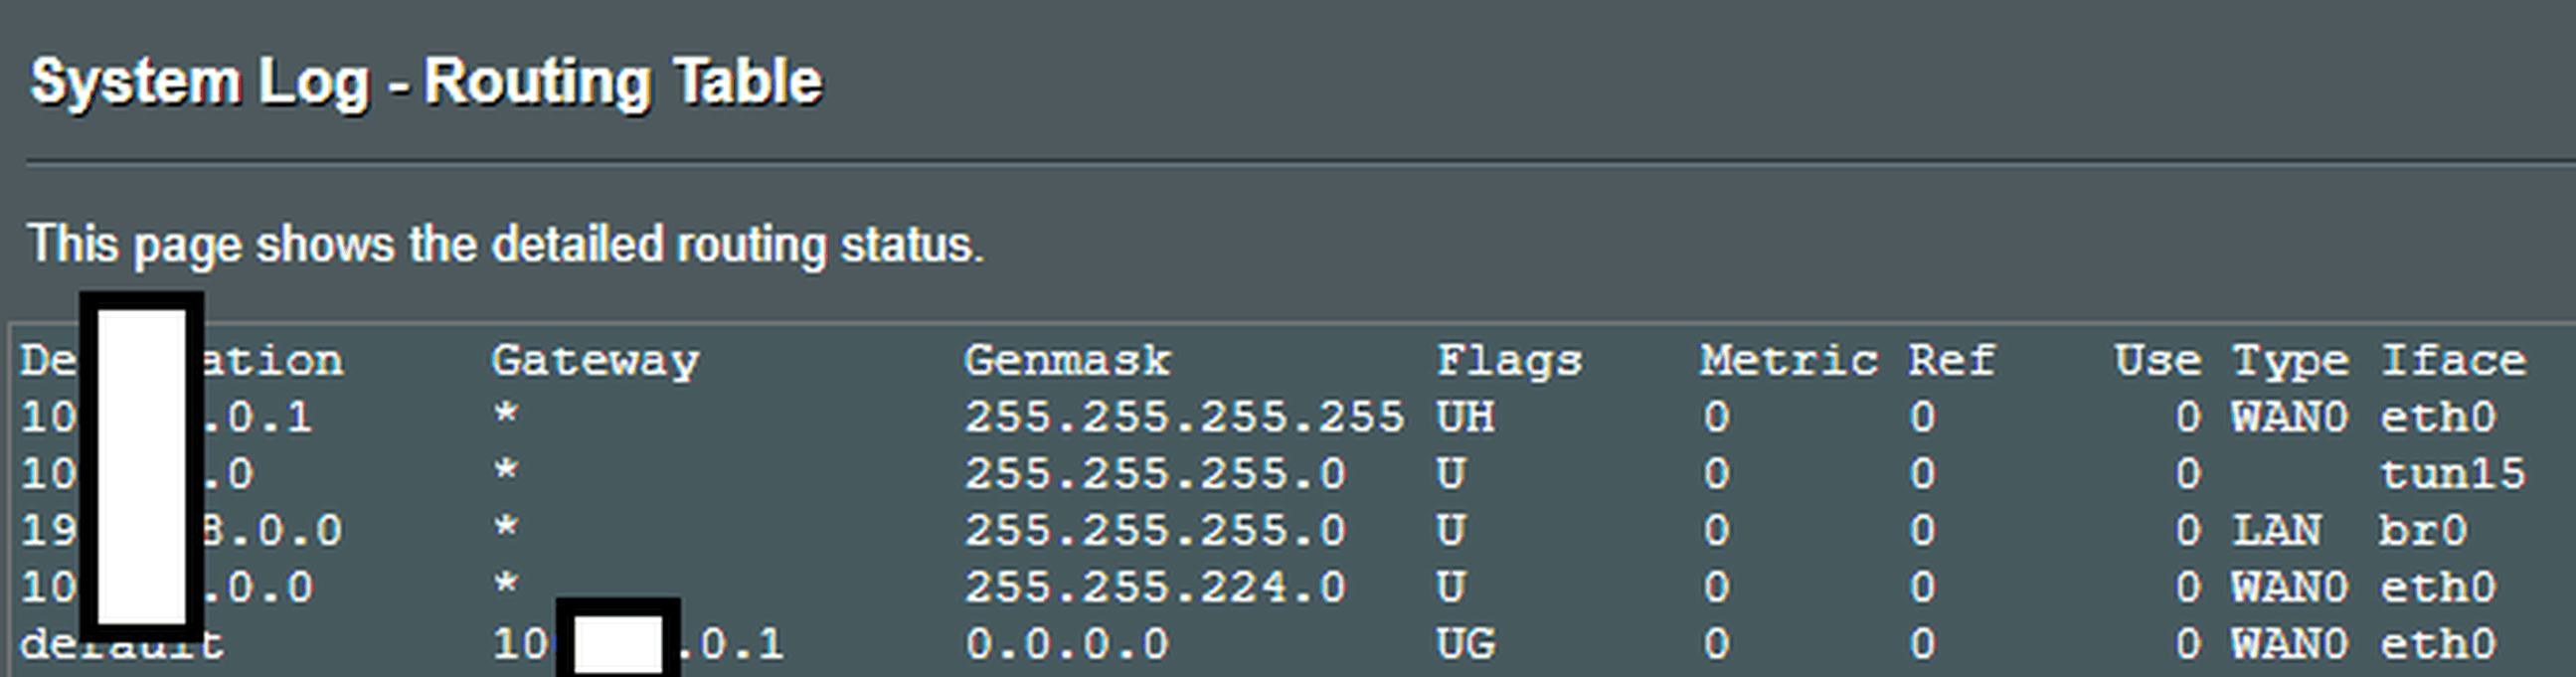The height and width of the screenshot is (677, 2576).
Task: Click the Flags column header
Action: 1509,361
